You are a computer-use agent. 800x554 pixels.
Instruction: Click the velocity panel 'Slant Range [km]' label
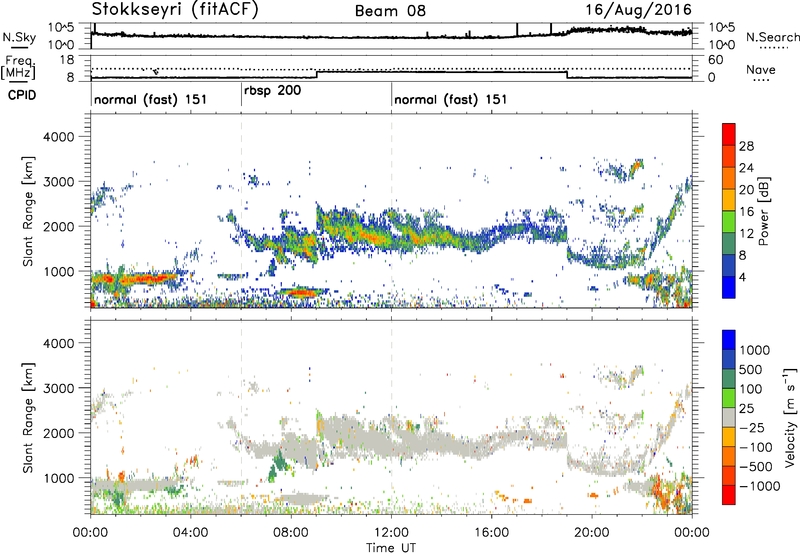(28, 417)
